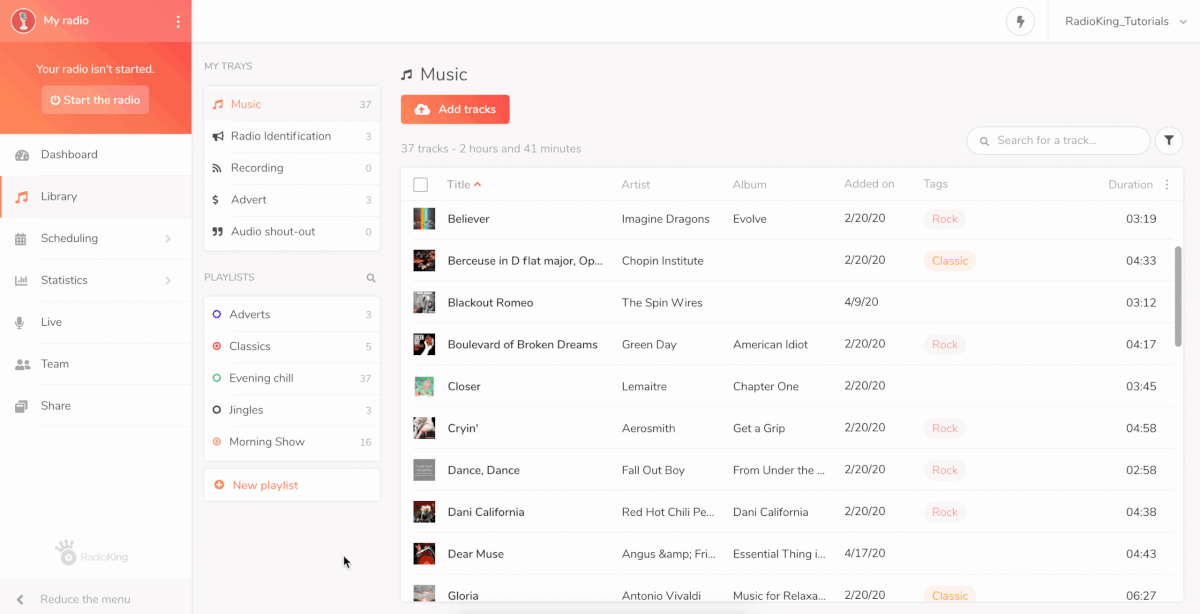This screenshot has height=614, width=1200.
Task: Click the Scheduling calendar icon
Action: pyautogui.click(x=21, y=239)
